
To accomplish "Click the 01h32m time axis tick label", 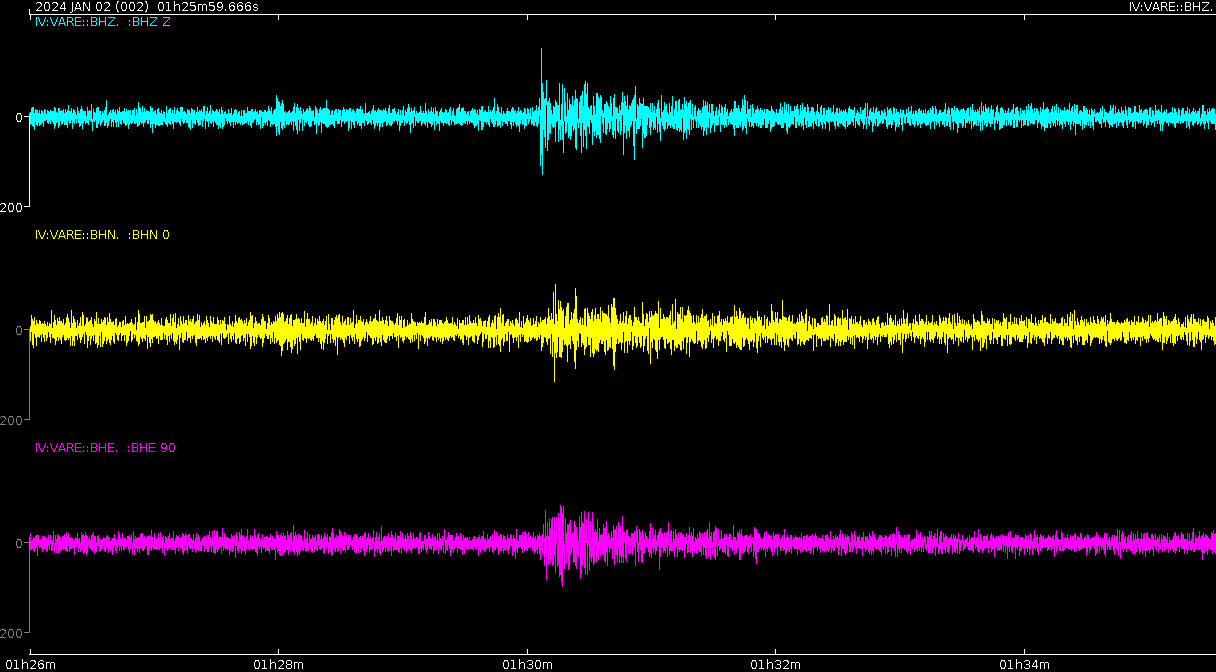I will [775, 664].
